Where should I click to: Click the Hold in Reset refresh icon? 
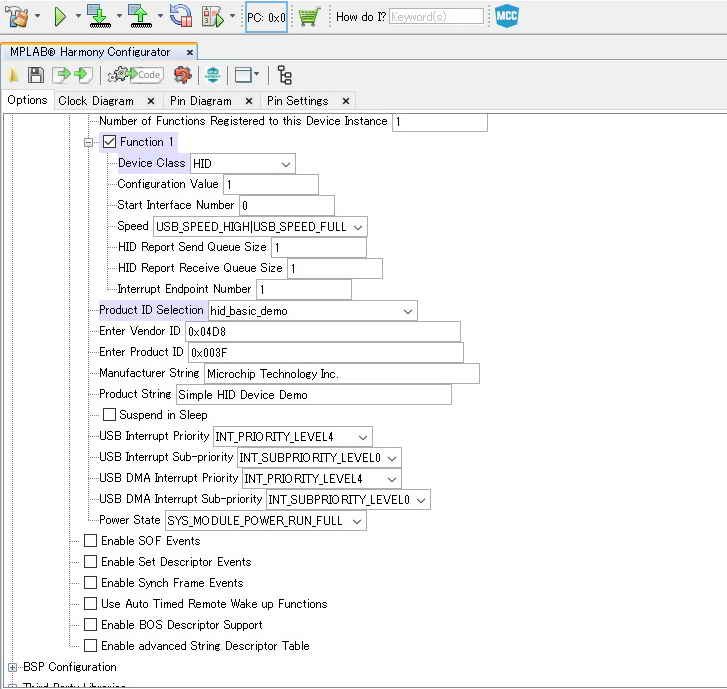[x=181, y=16]
